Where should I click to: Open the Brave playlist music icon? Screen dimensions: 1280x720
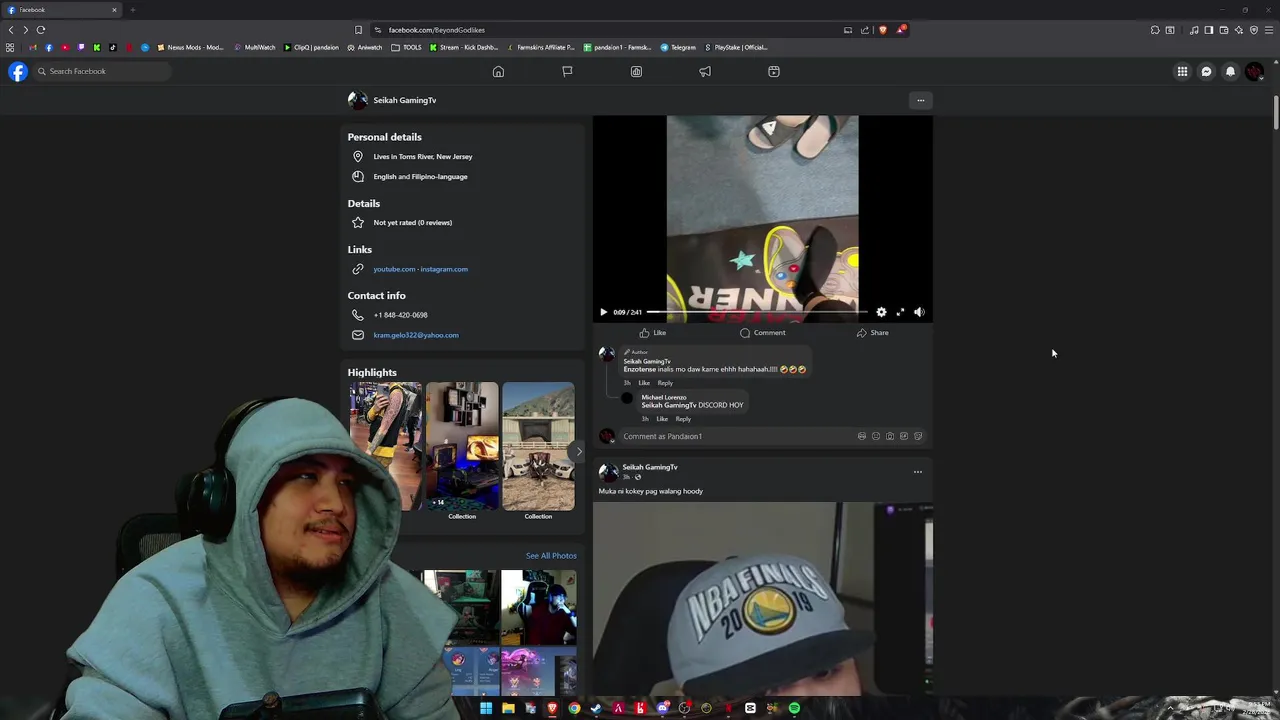click(x=1194, y=30)
